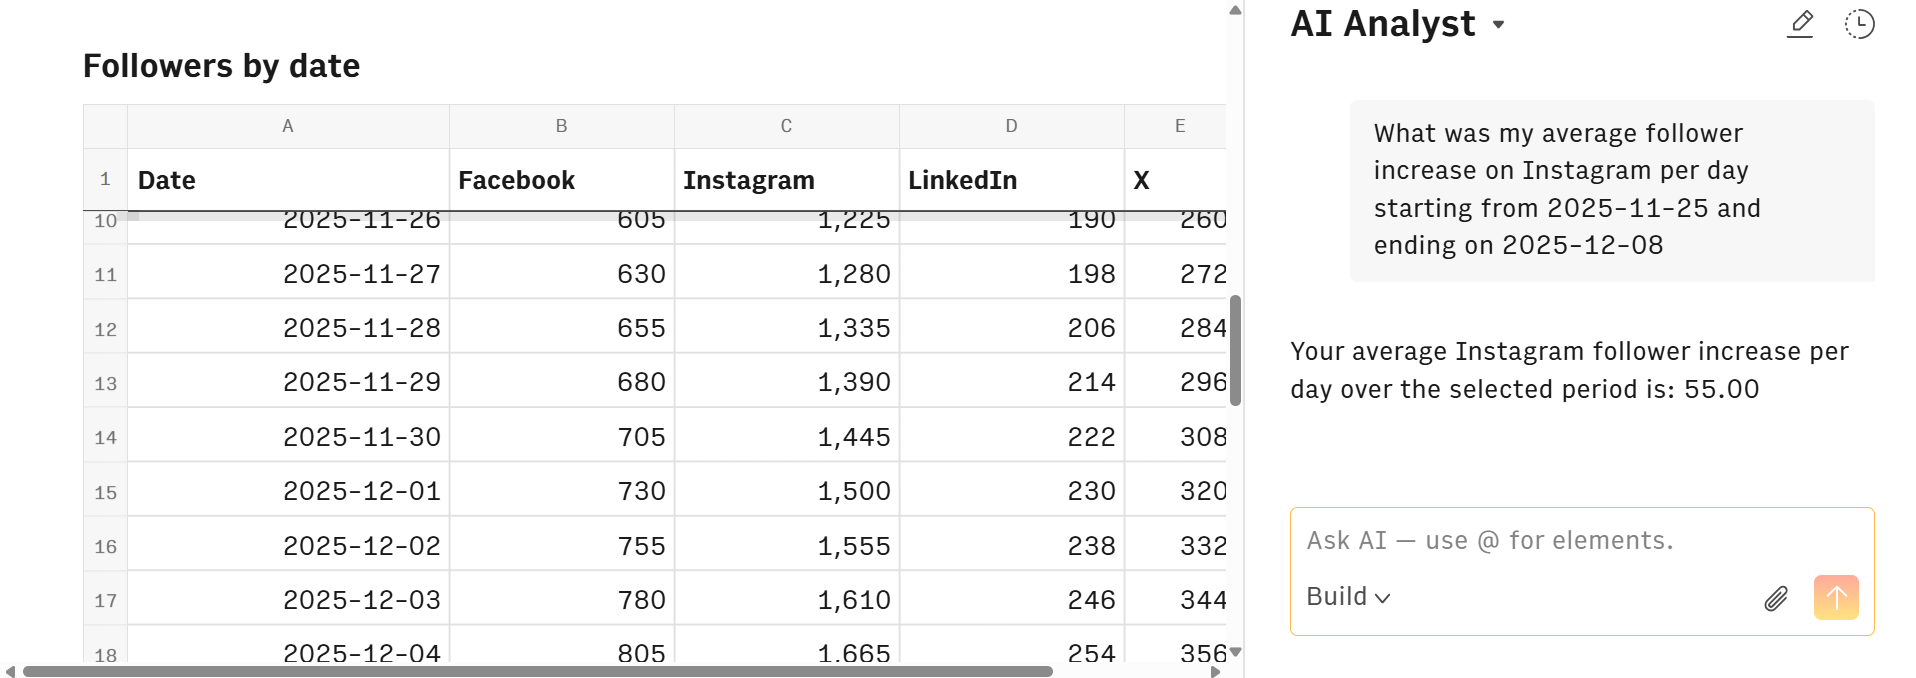Select column B header

click(561, 126)
